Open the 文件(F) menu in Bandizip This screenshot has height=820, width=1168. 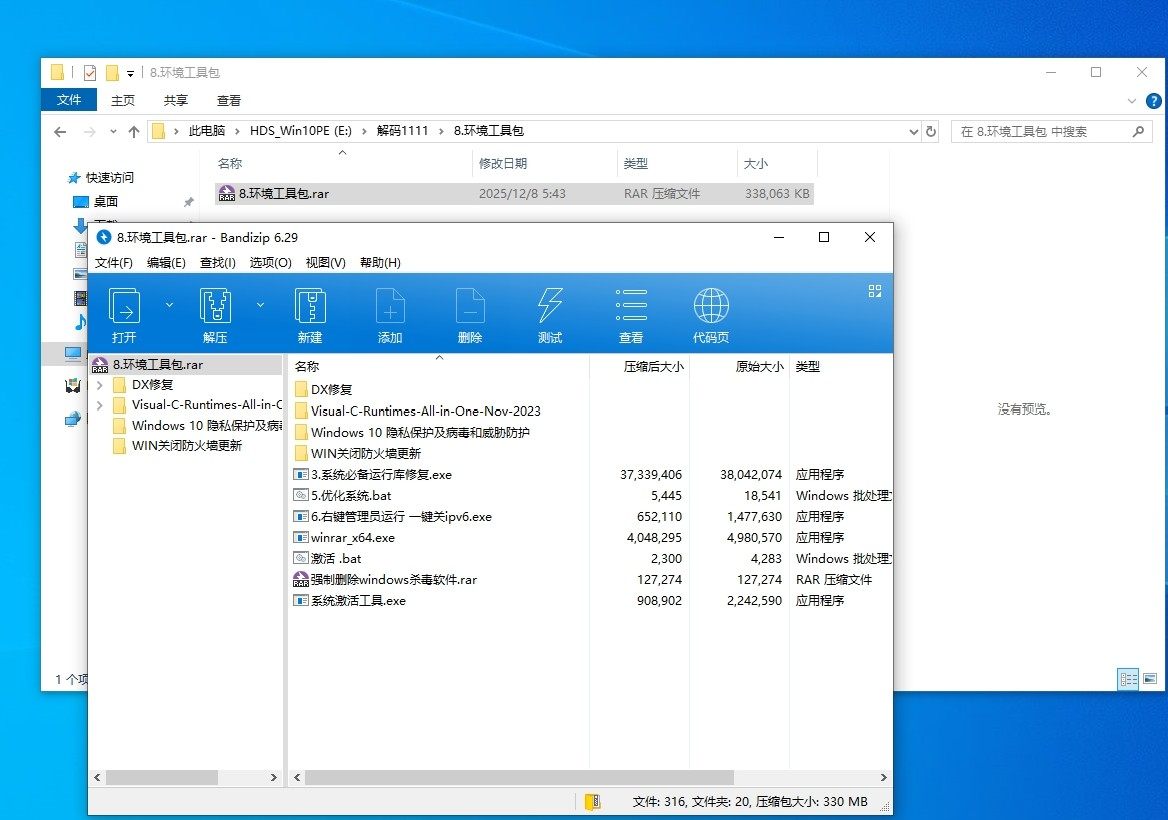pyautogui.click(x=114, y=262)
